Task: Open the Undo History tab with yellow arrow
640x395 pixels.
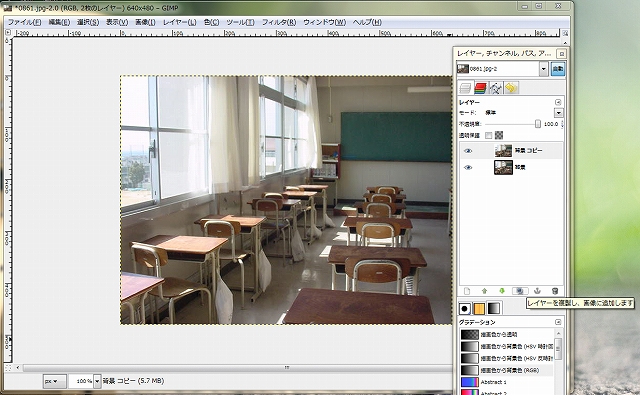Action: (511, 88)
